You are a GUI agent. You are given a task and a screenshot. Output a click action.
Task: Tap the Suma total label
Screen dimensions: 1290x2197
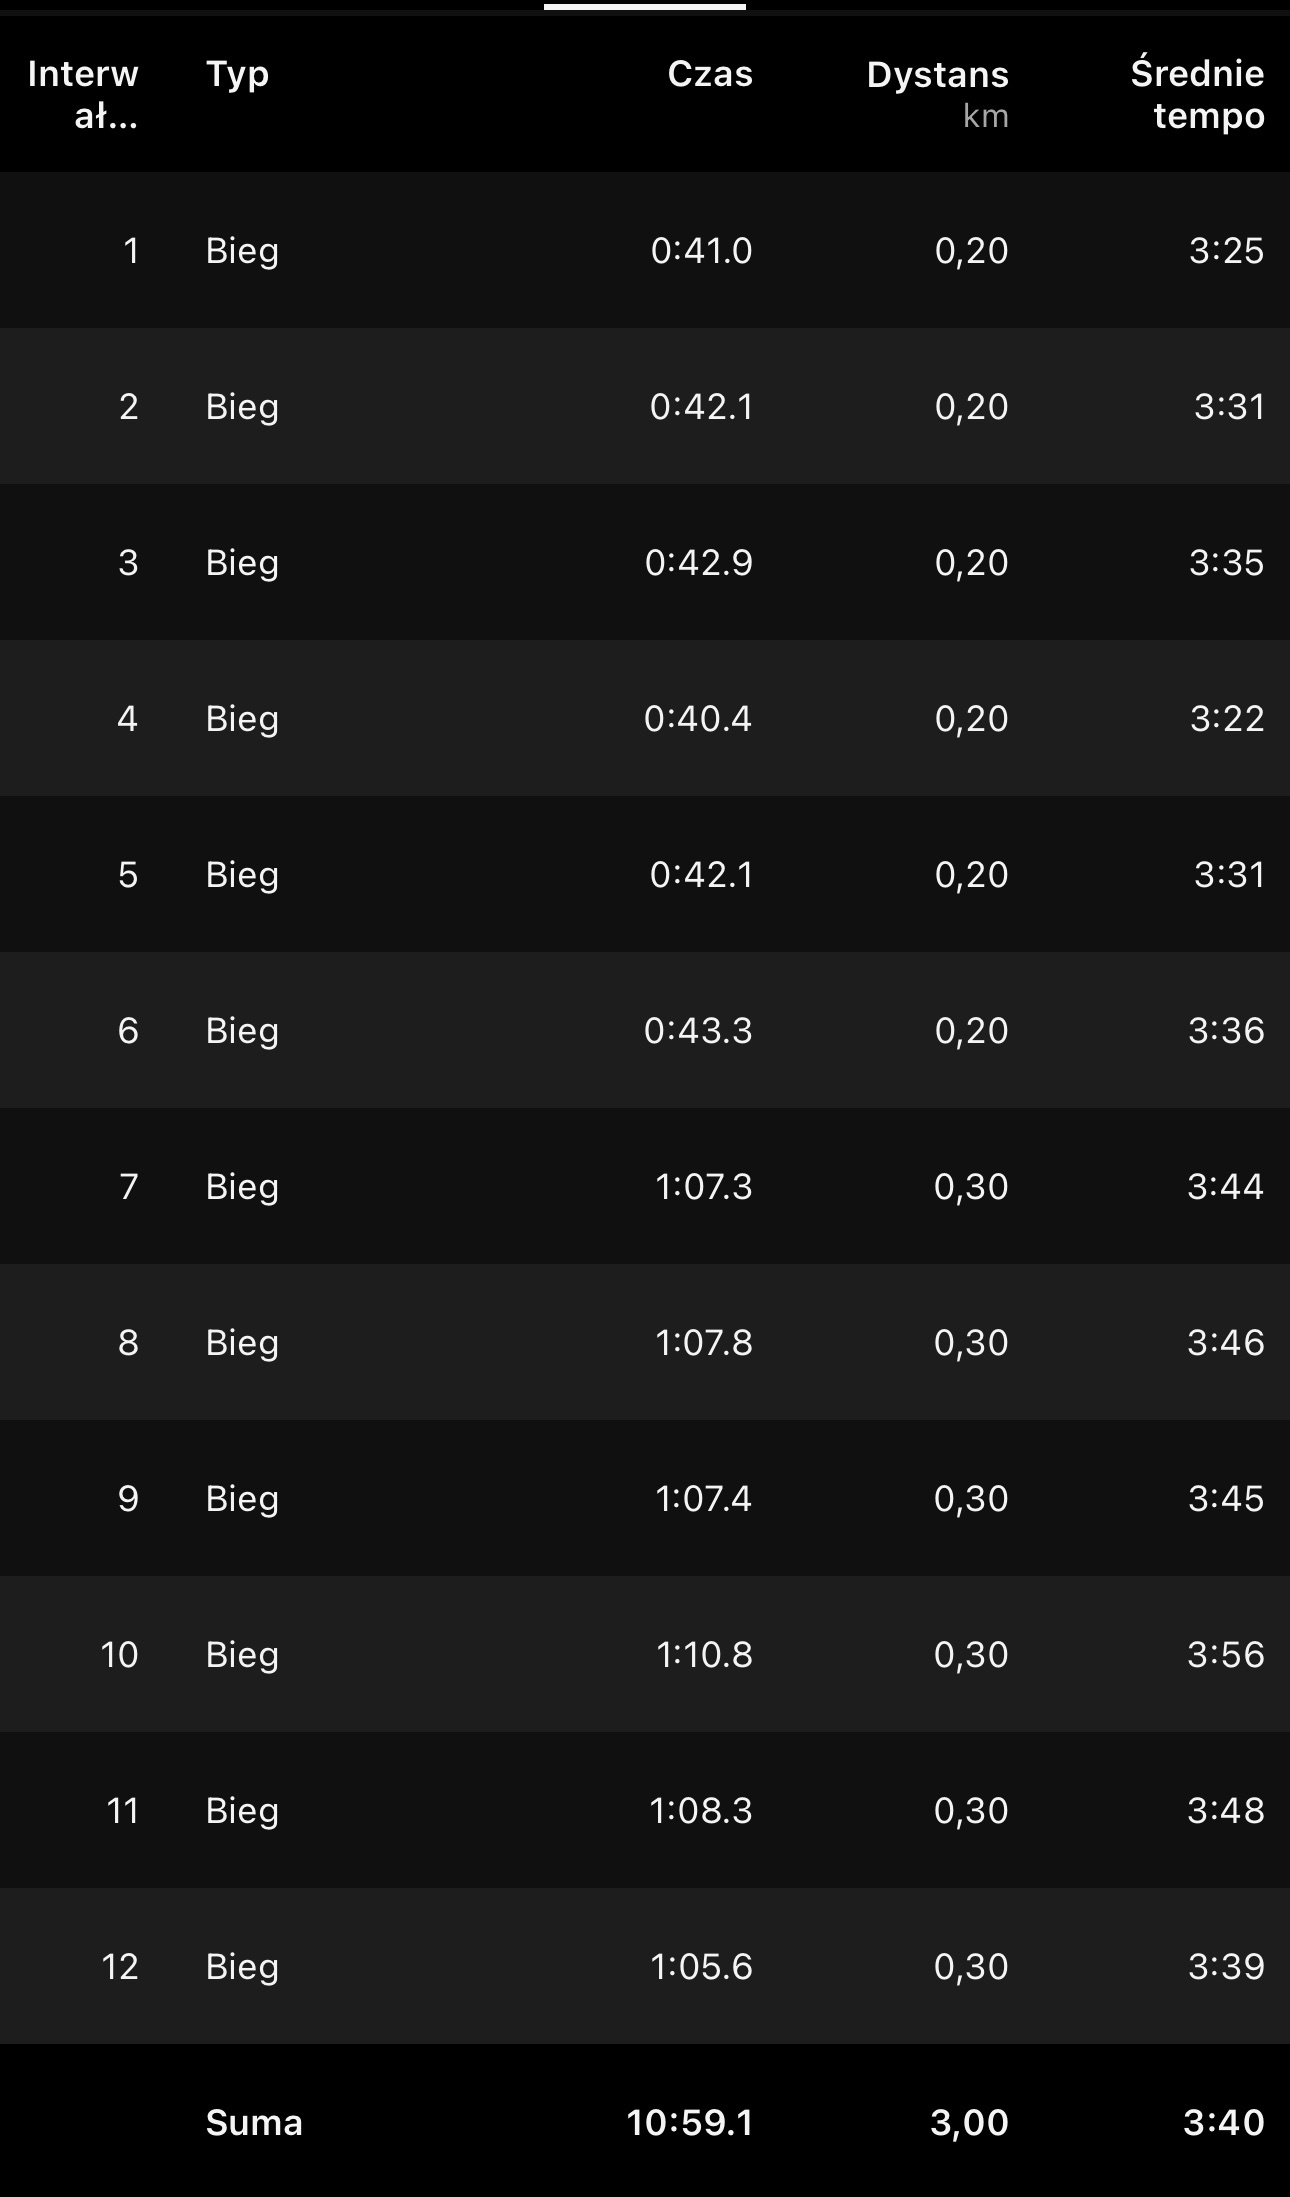click(254, 2122)
